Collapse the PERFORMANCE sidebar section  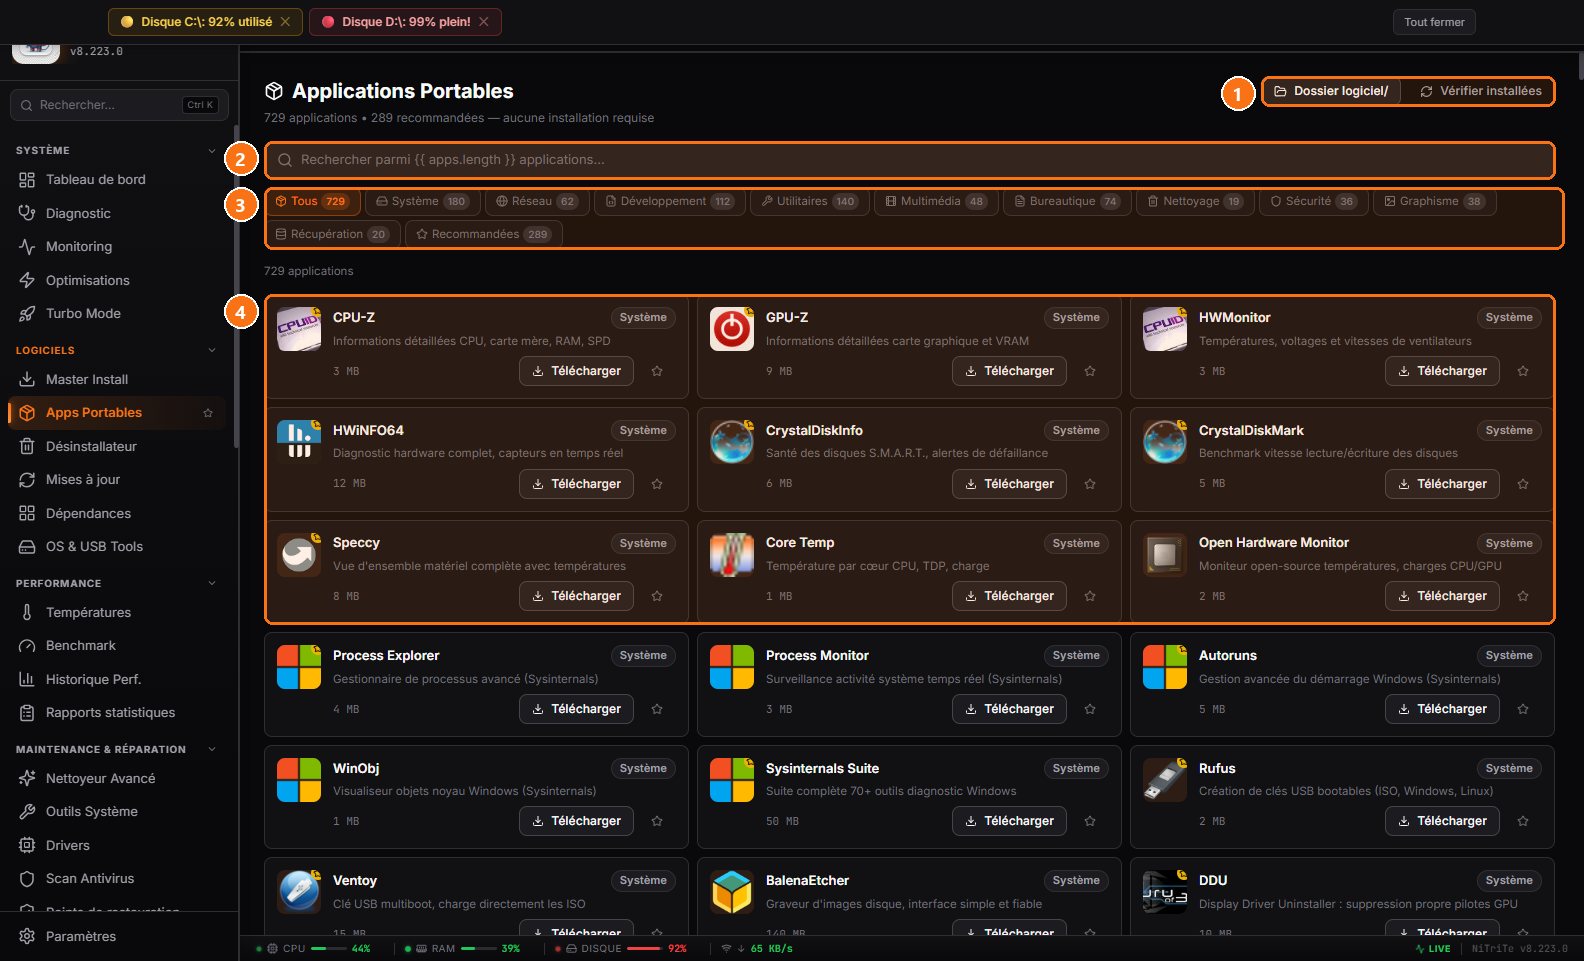(211, 583)
